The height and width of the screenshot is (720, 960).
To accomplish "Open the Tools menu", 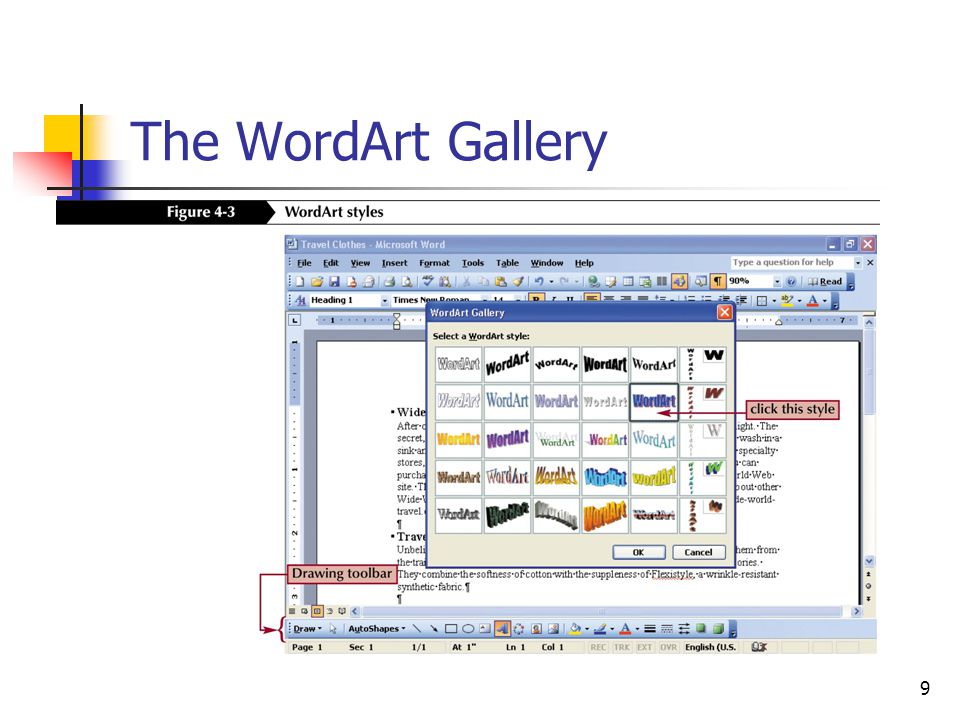I will pos(473,263).
